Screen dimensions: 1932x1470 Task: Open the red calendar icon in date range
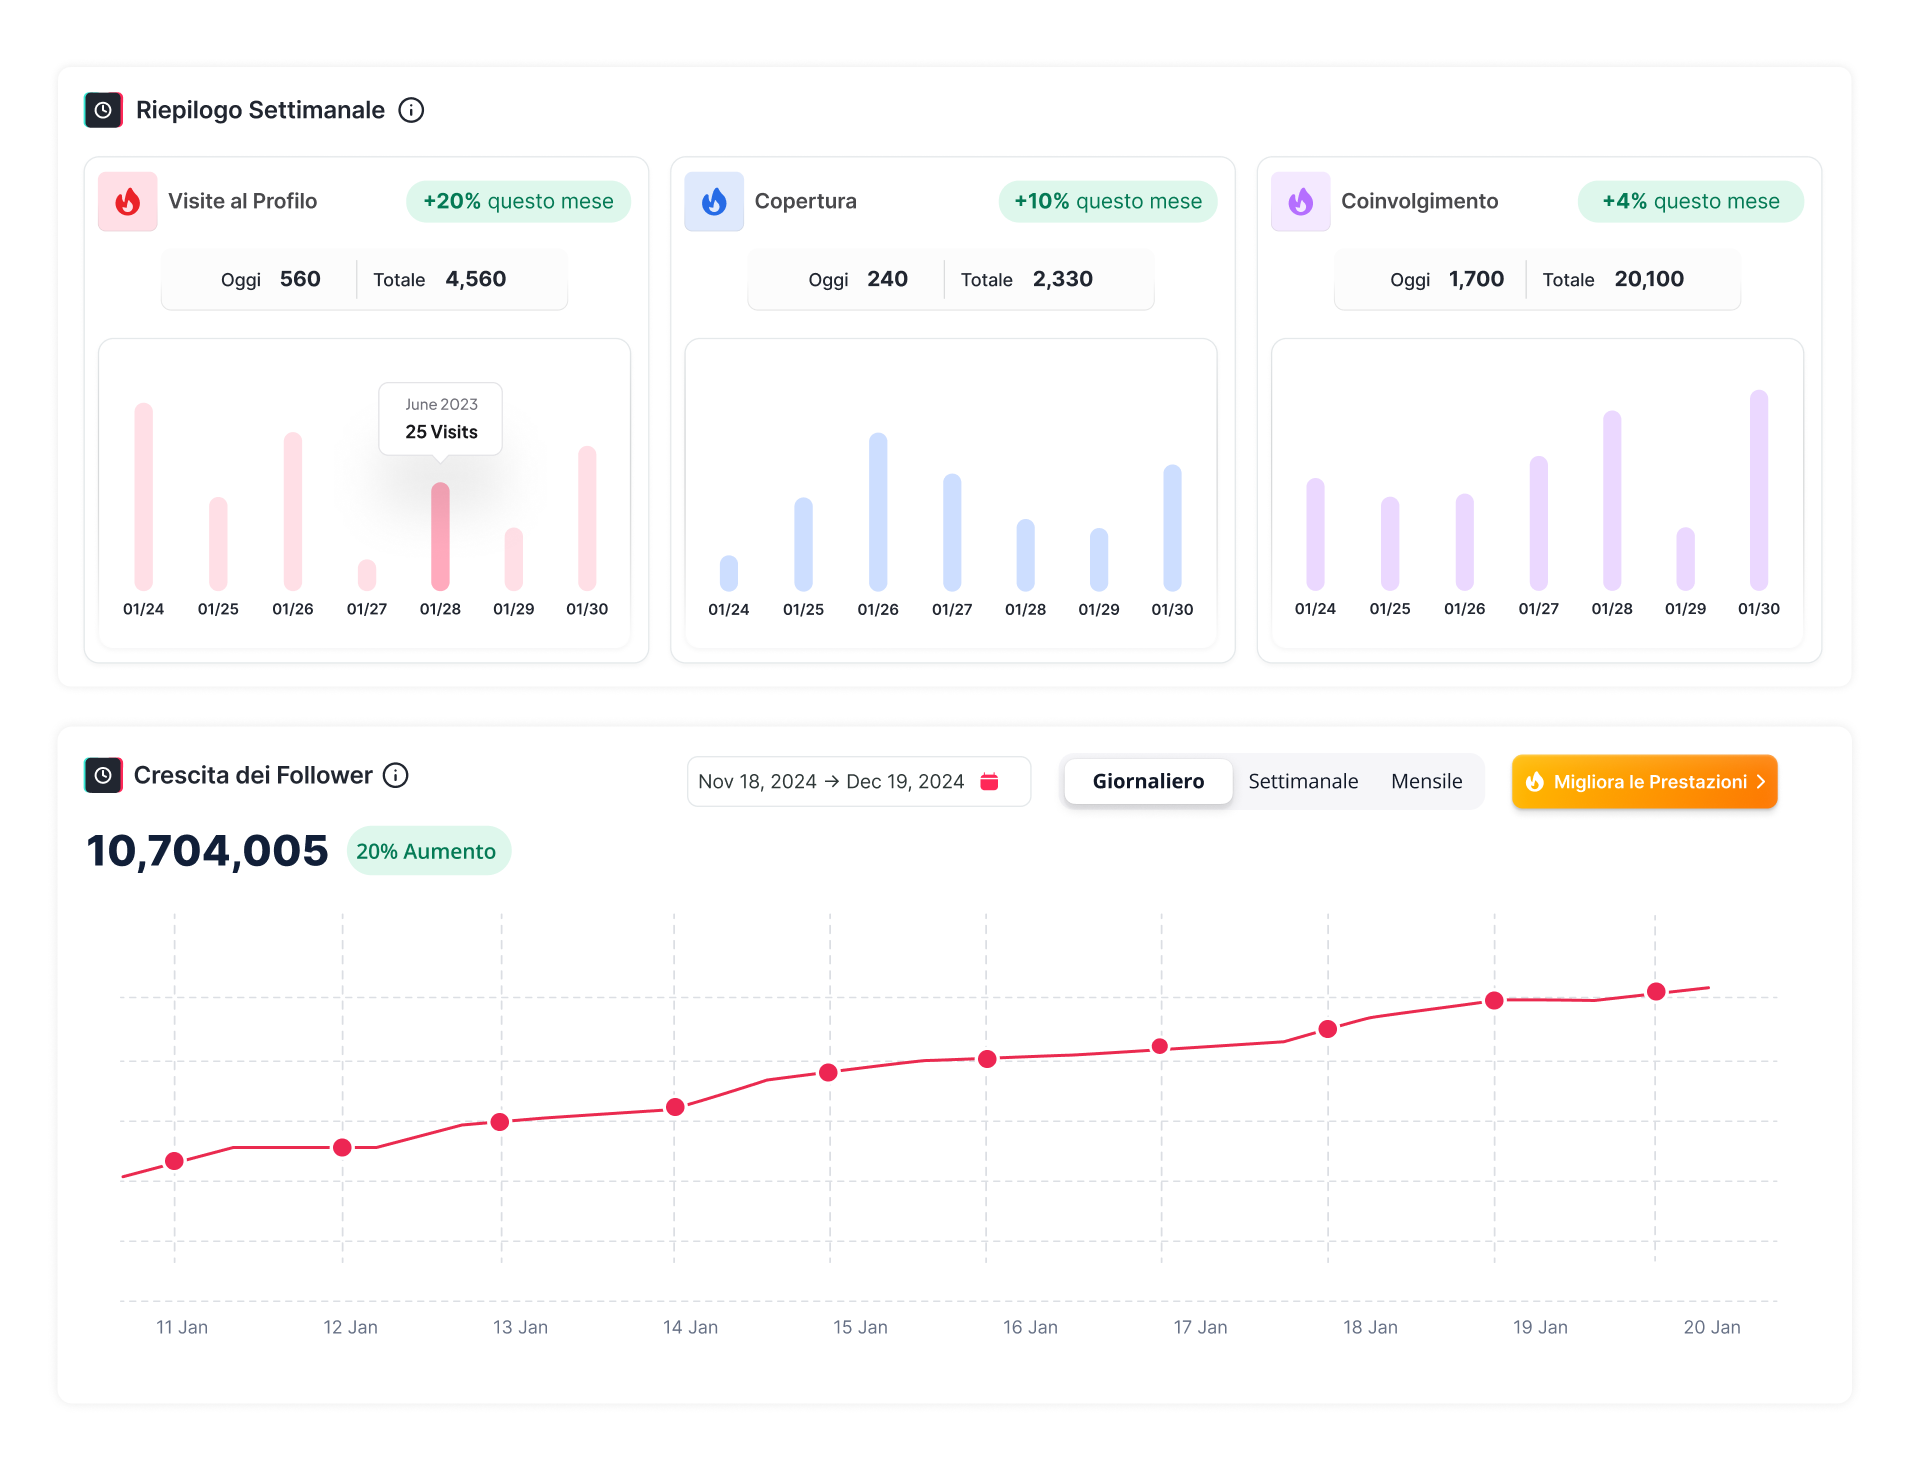tap(989, 781)
